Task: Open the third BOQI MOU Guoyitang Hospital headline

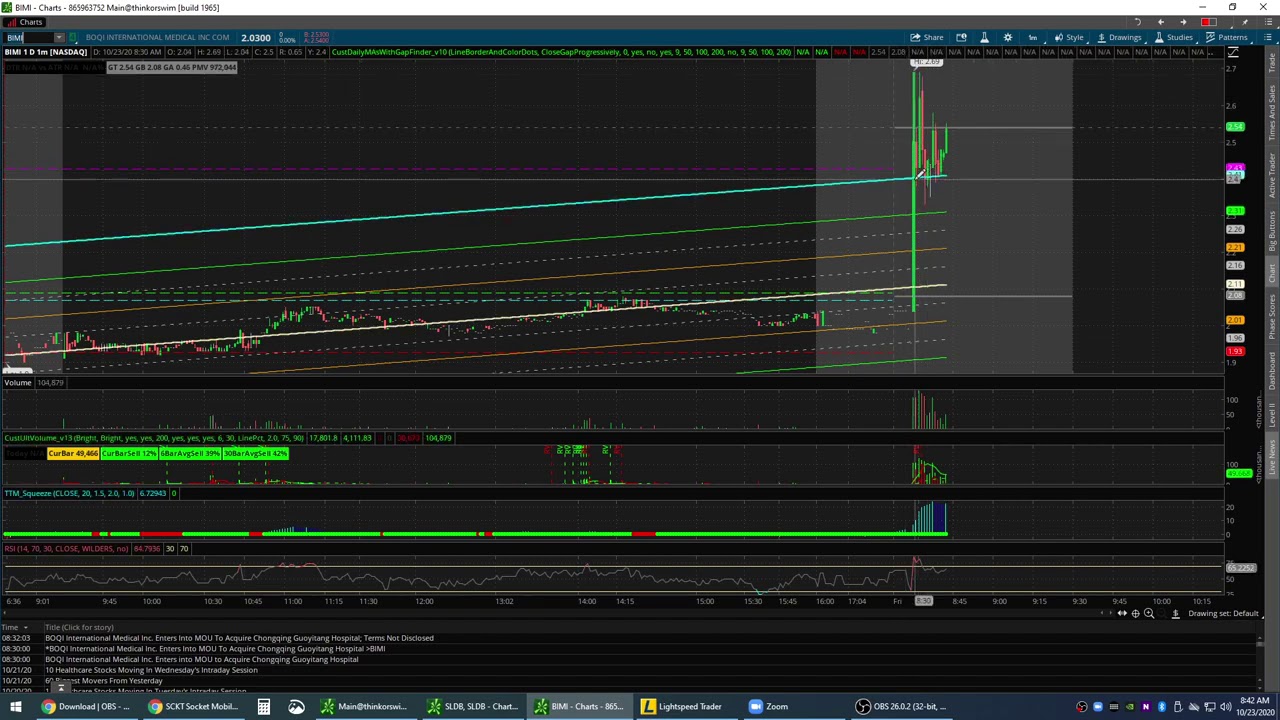Action: coord(201,660)
